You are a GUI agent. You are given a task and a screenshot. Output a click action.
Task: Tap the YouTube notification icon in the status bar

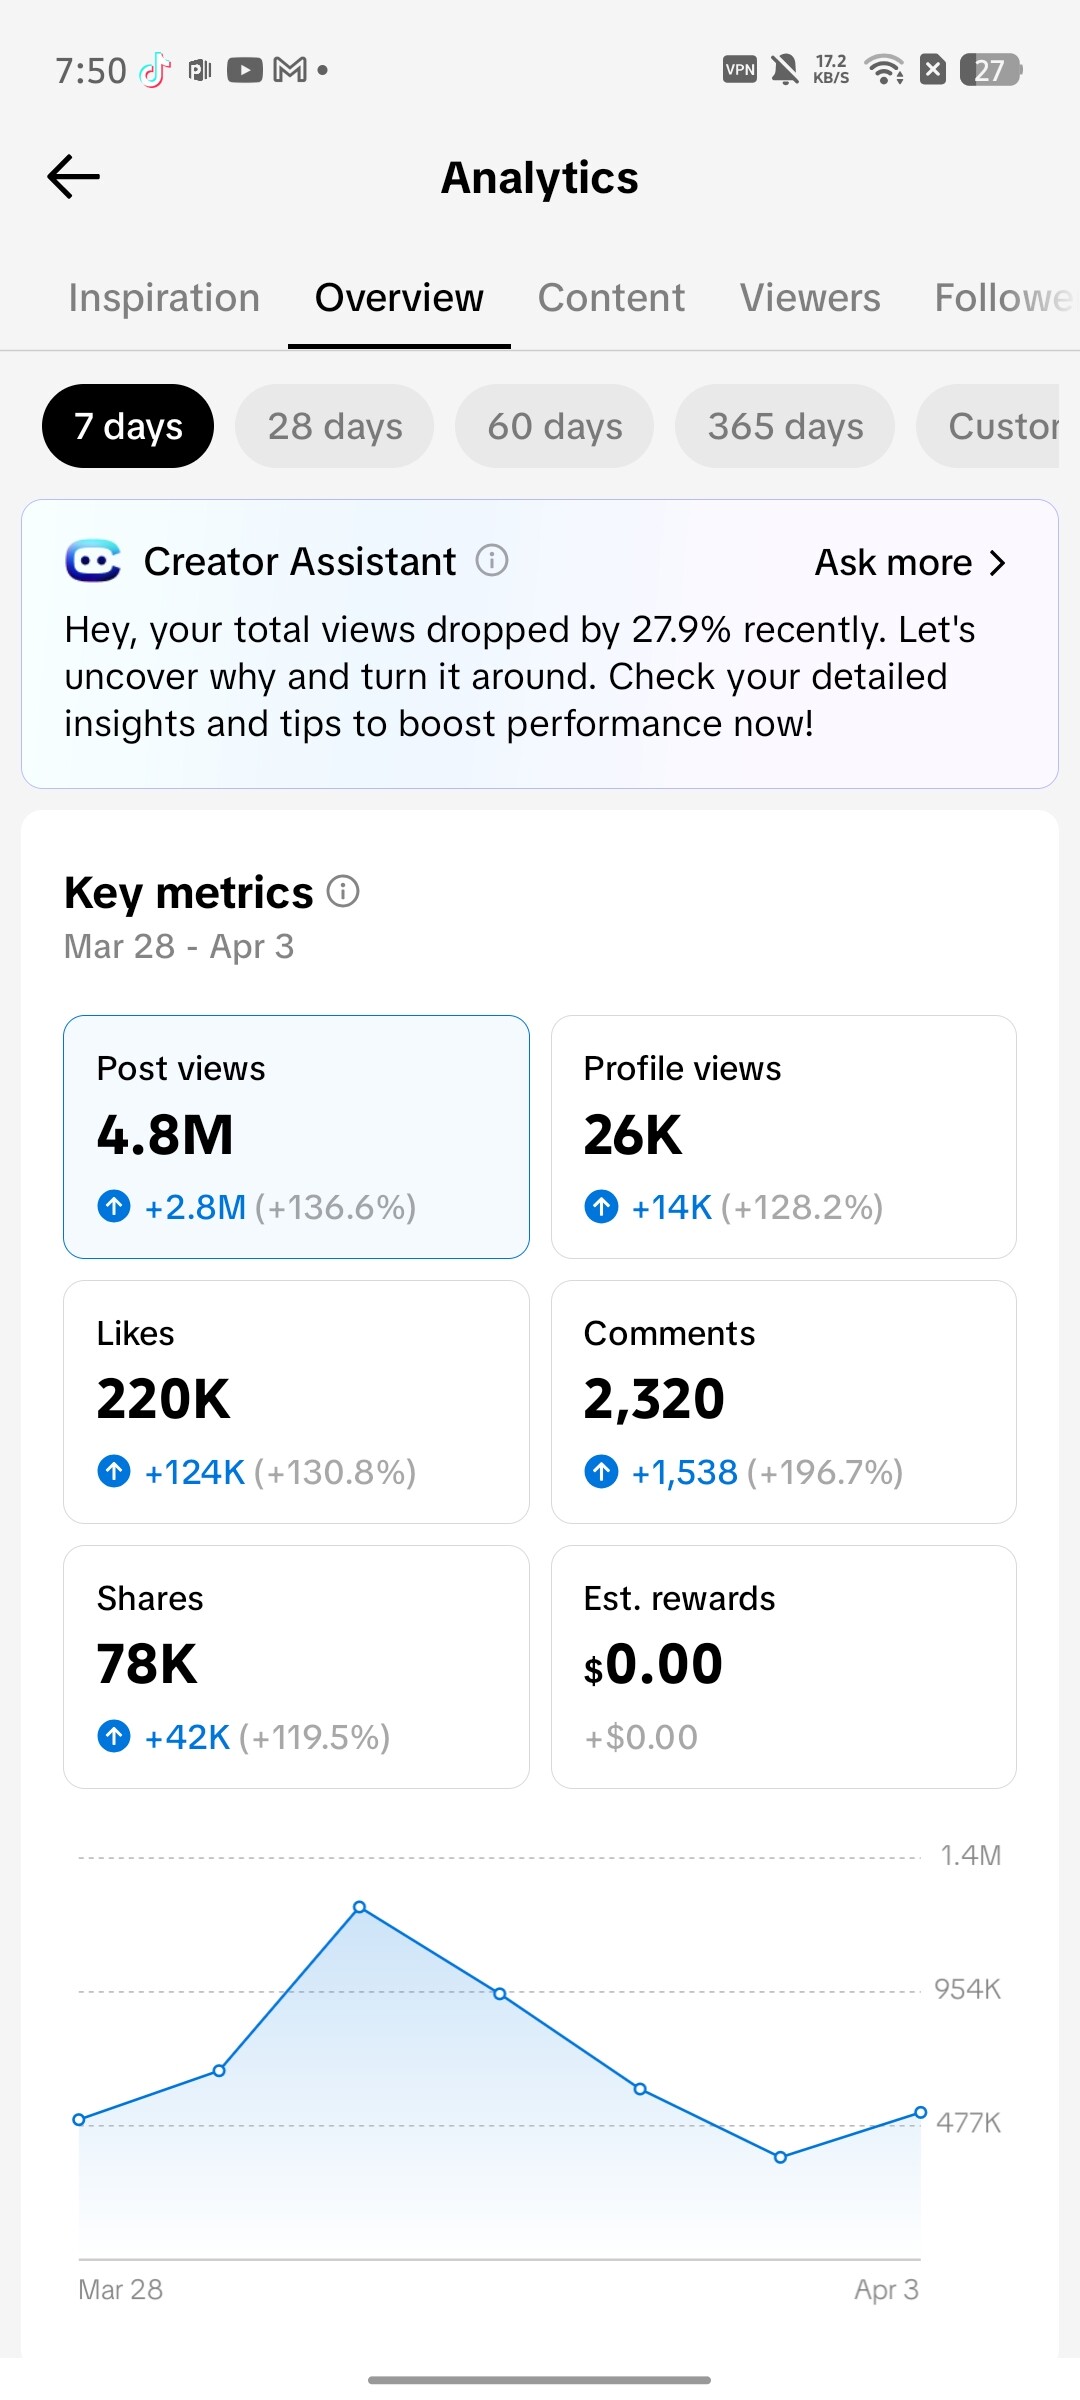[244, 70]
